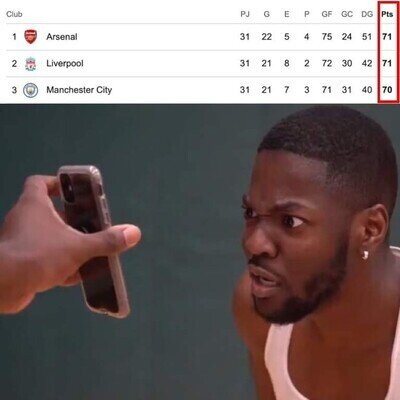This screenshot has height=400, width=400.
Task: Open the Manchester City team link
Action: point(79,90)
